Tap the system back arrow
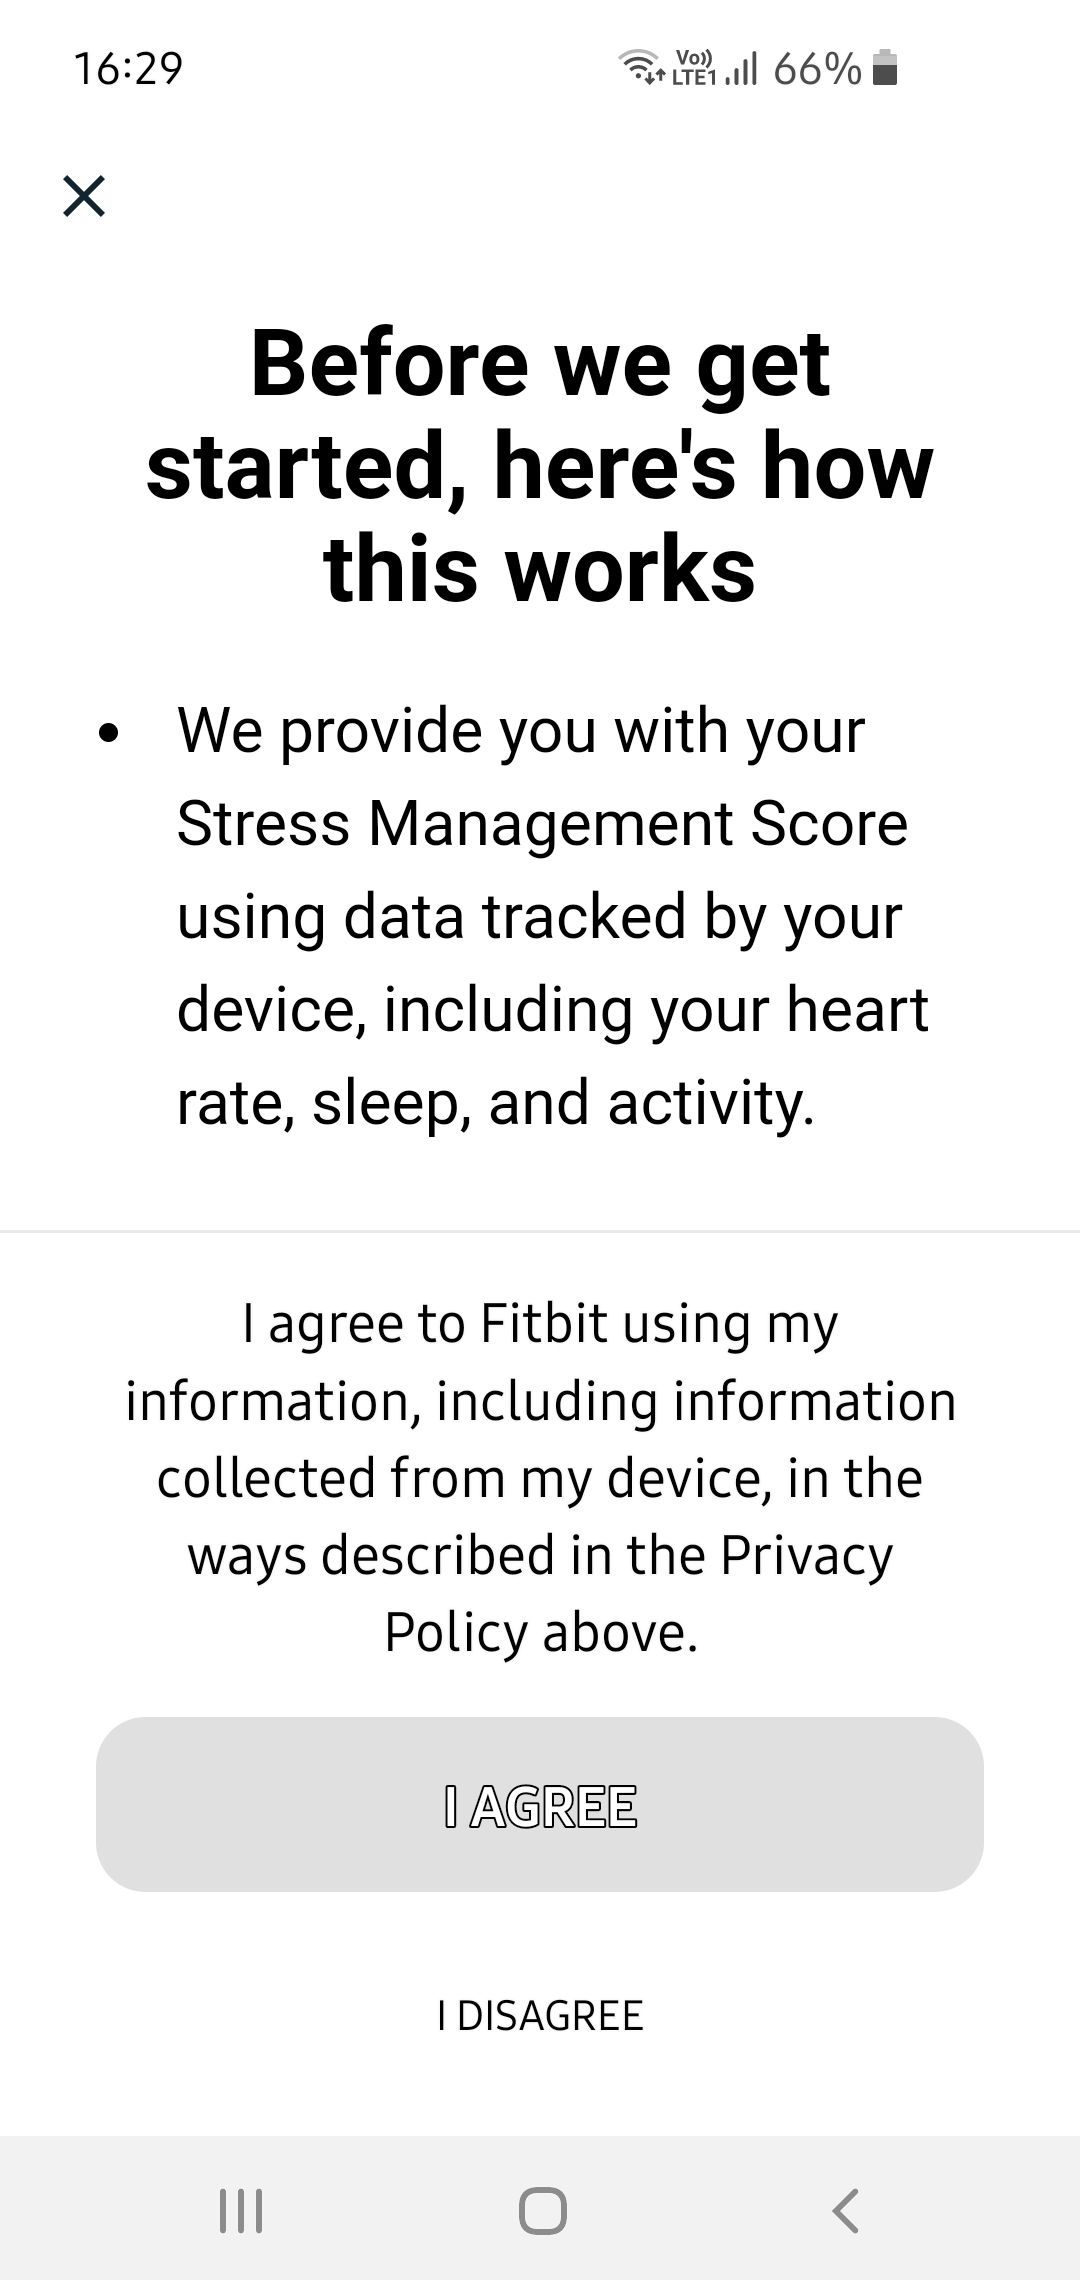1080x2280 pixels. (x=845, y=2210)
